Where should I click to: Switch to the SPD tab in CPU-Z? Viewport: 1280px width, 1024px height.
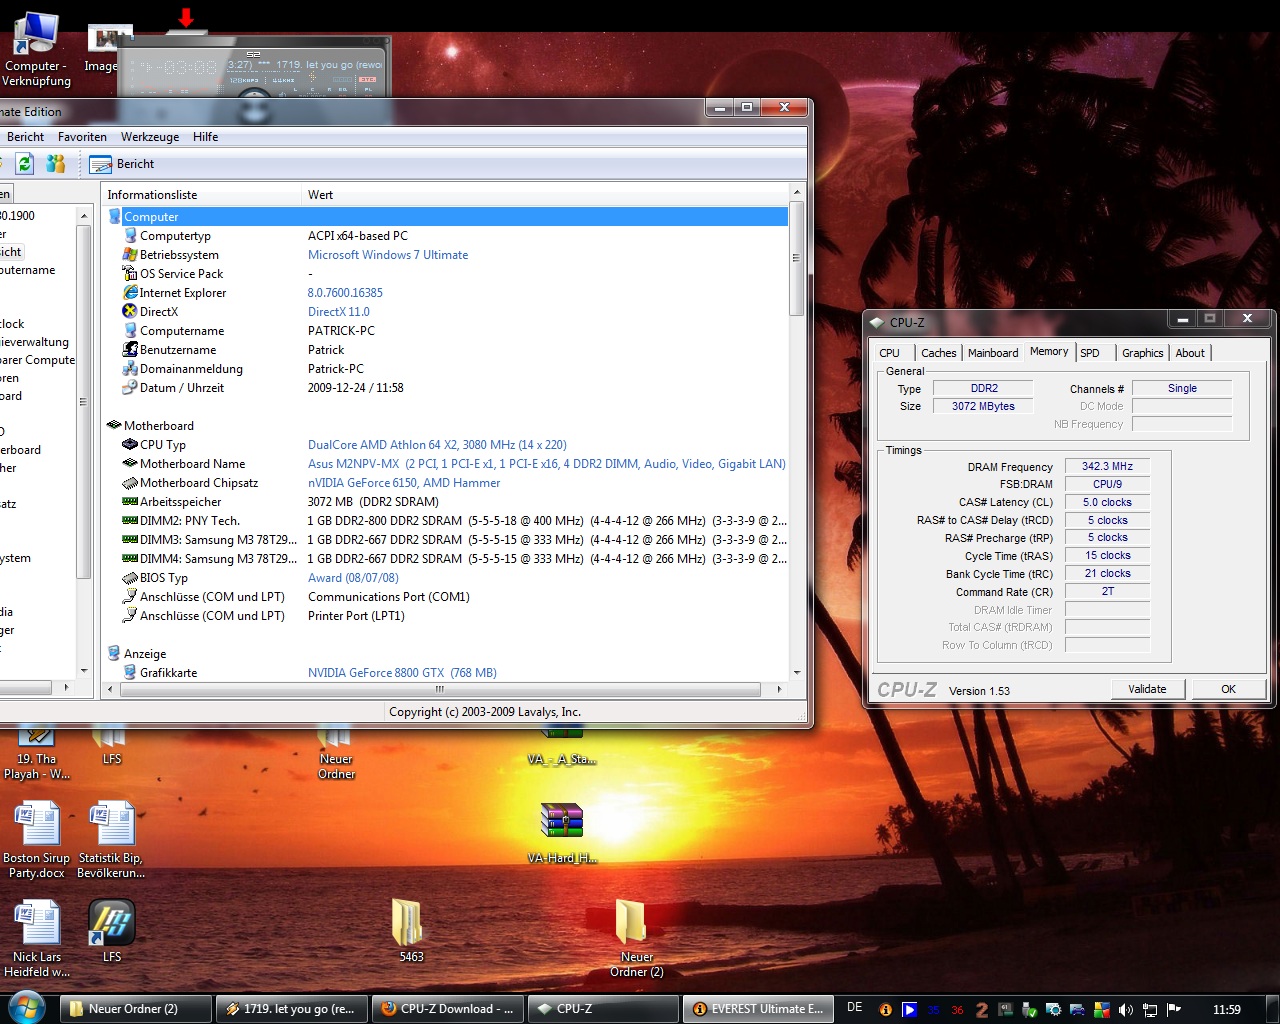click(1090, 353)
